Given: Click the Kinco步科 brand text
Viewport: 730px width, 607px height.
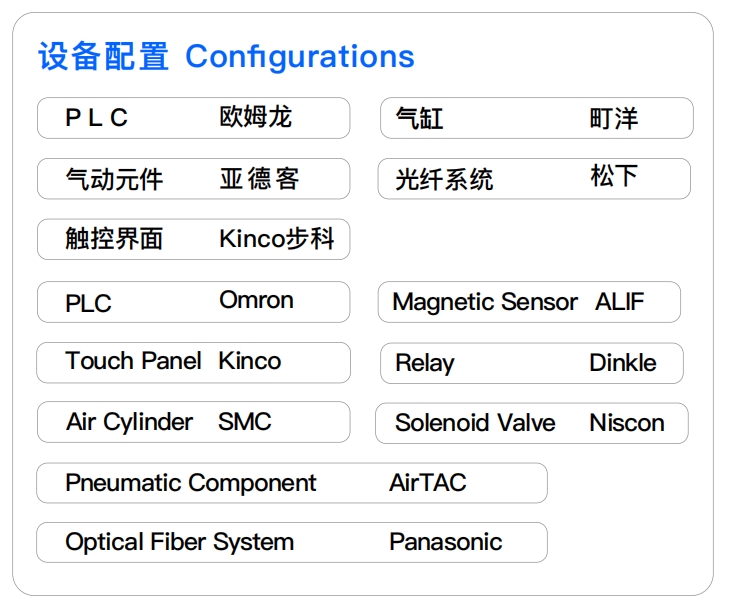Looking at the screenshot, I should pyautogui.click(x=277, y=239).
